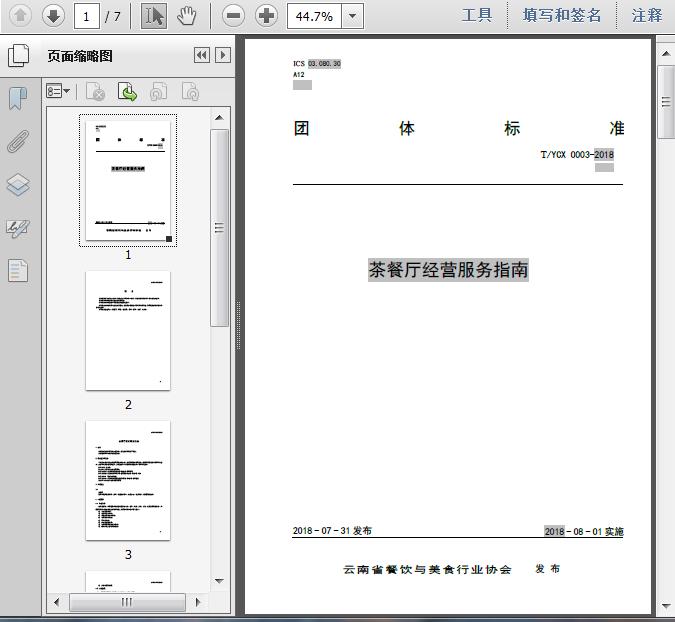Screen dimensions: 675x622
Task: Click thumbnails horizontal scrollbar thumb
Action: 127,602
